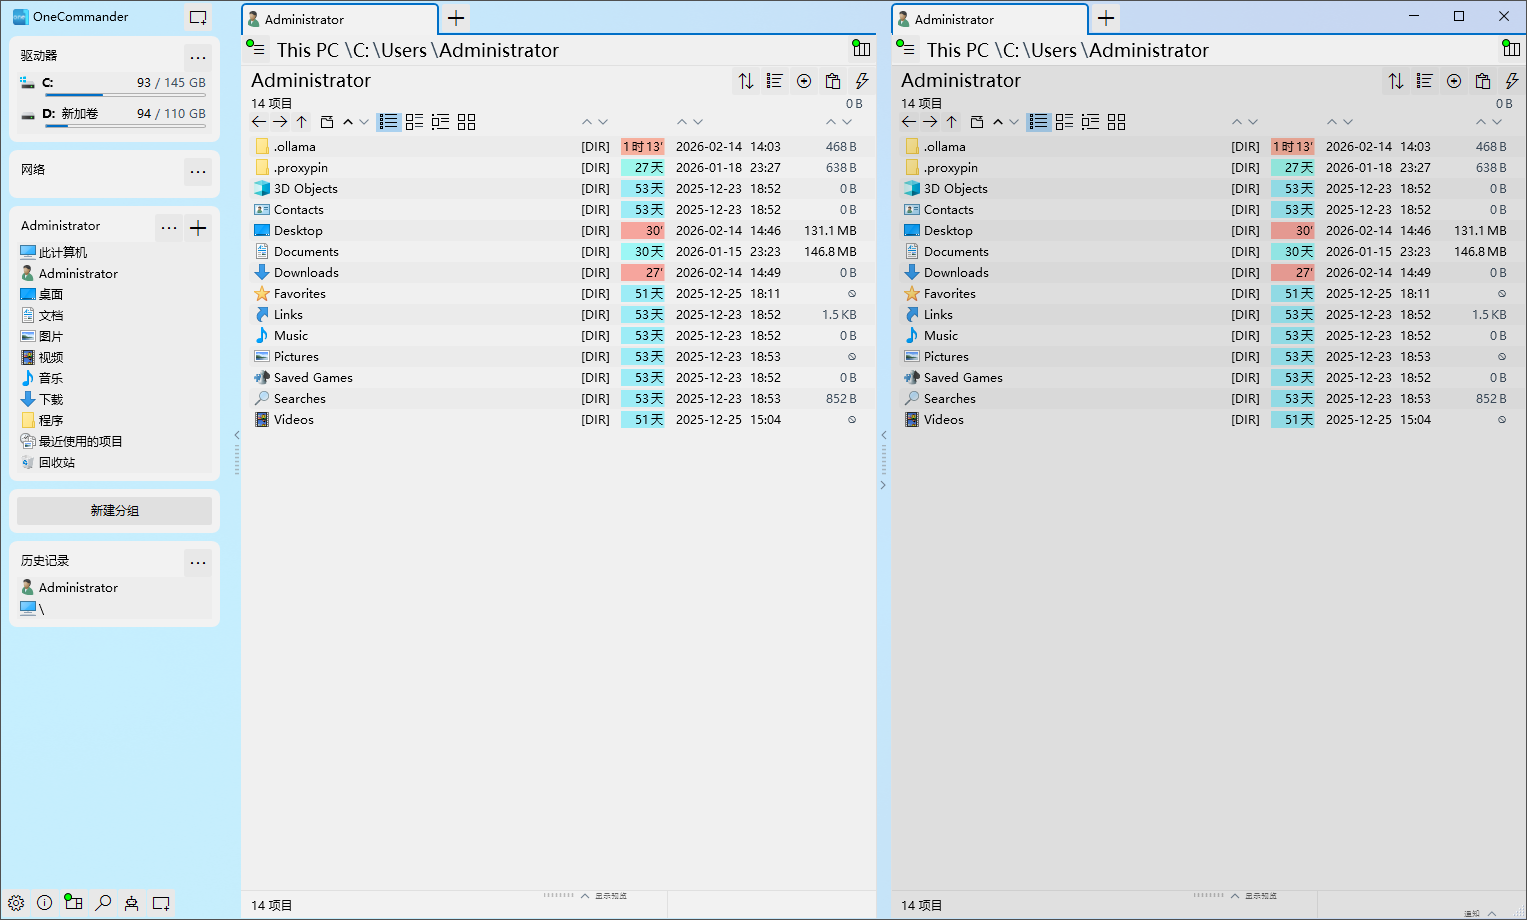Select the D: drive usage bar
The image size is (1527, 920).
coord(125,126)
